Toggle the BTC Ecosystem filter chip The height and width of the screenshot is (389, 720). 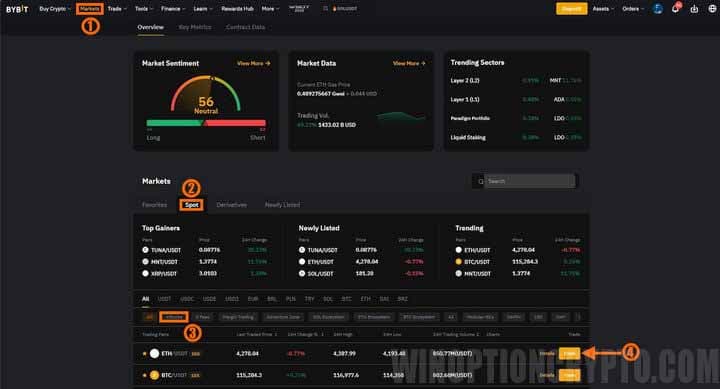pos(419,317)
